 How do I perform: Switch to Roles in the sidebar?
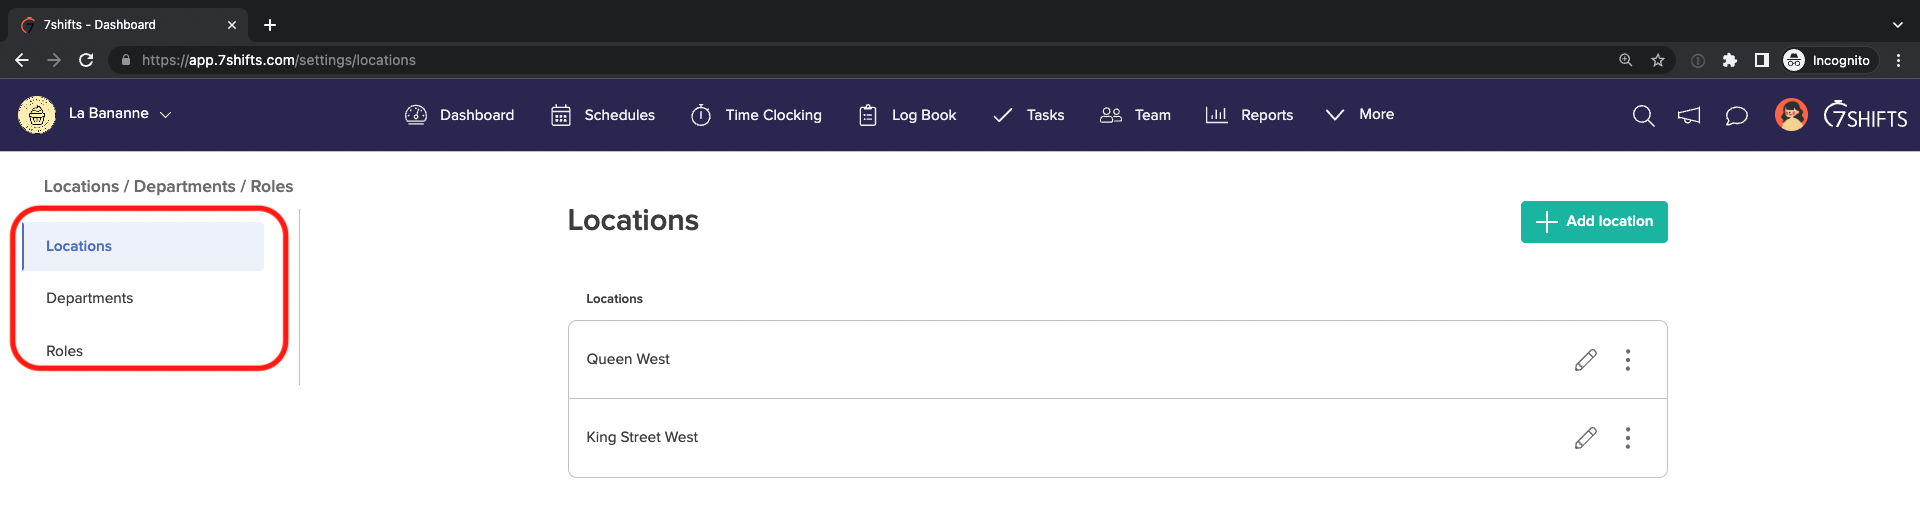[x=65, y=351]
